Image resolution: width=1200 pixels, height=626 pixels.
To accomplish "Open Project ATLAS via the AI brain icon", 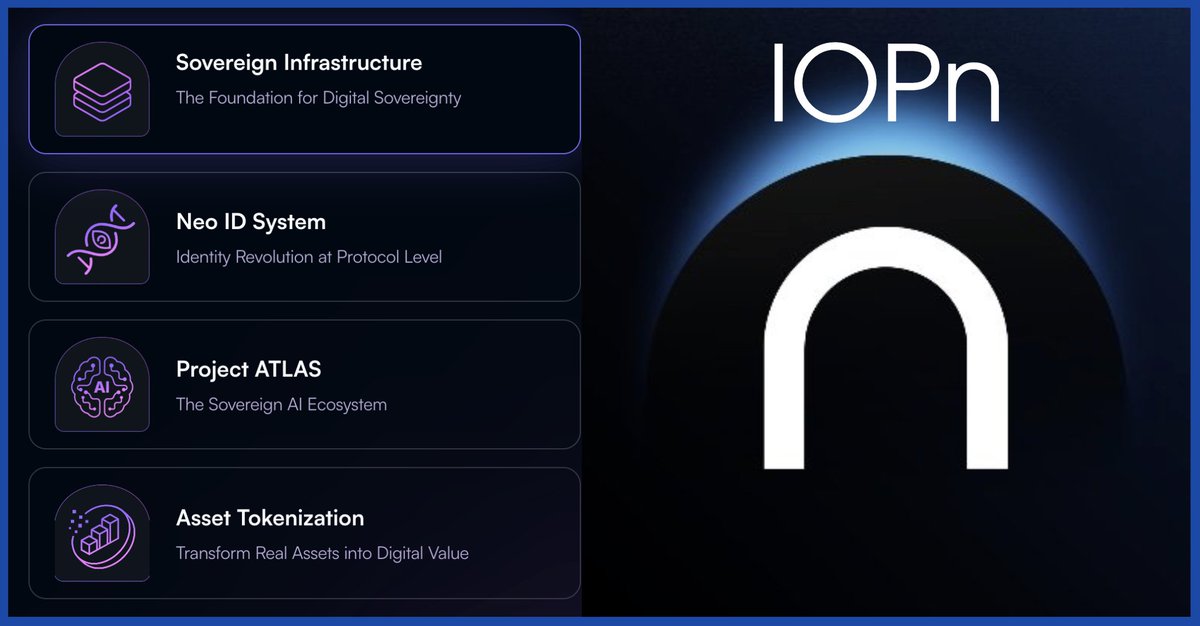I will point(100,384).
